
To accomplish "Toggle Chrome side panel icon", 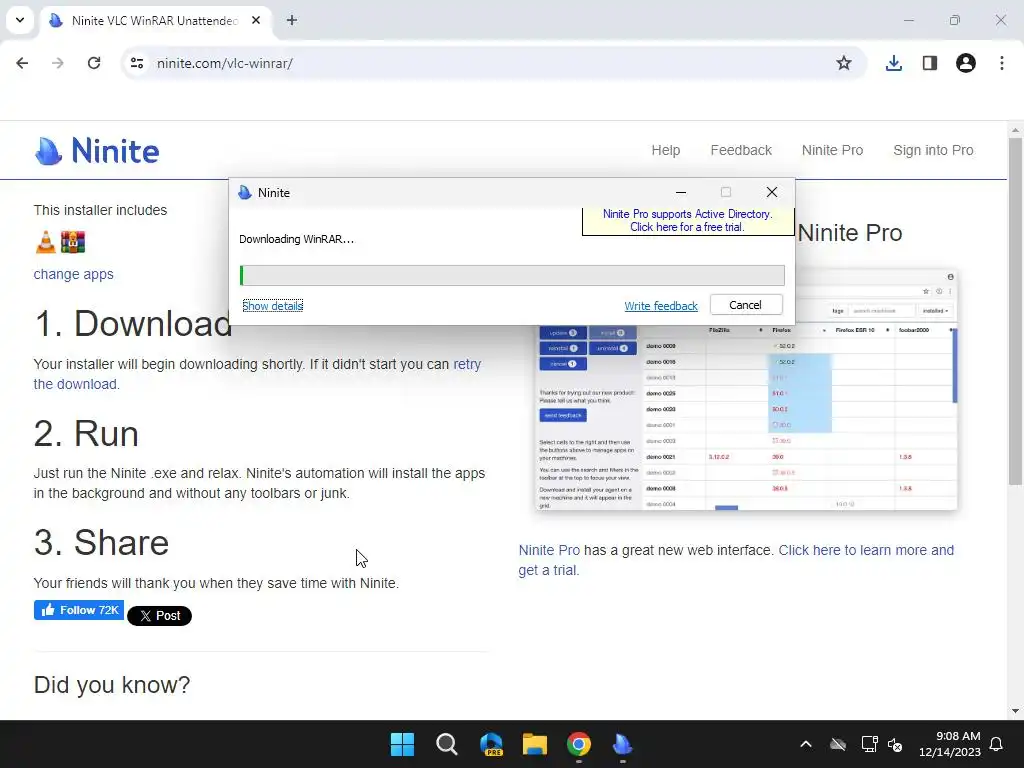I will [x=929, y=63].
